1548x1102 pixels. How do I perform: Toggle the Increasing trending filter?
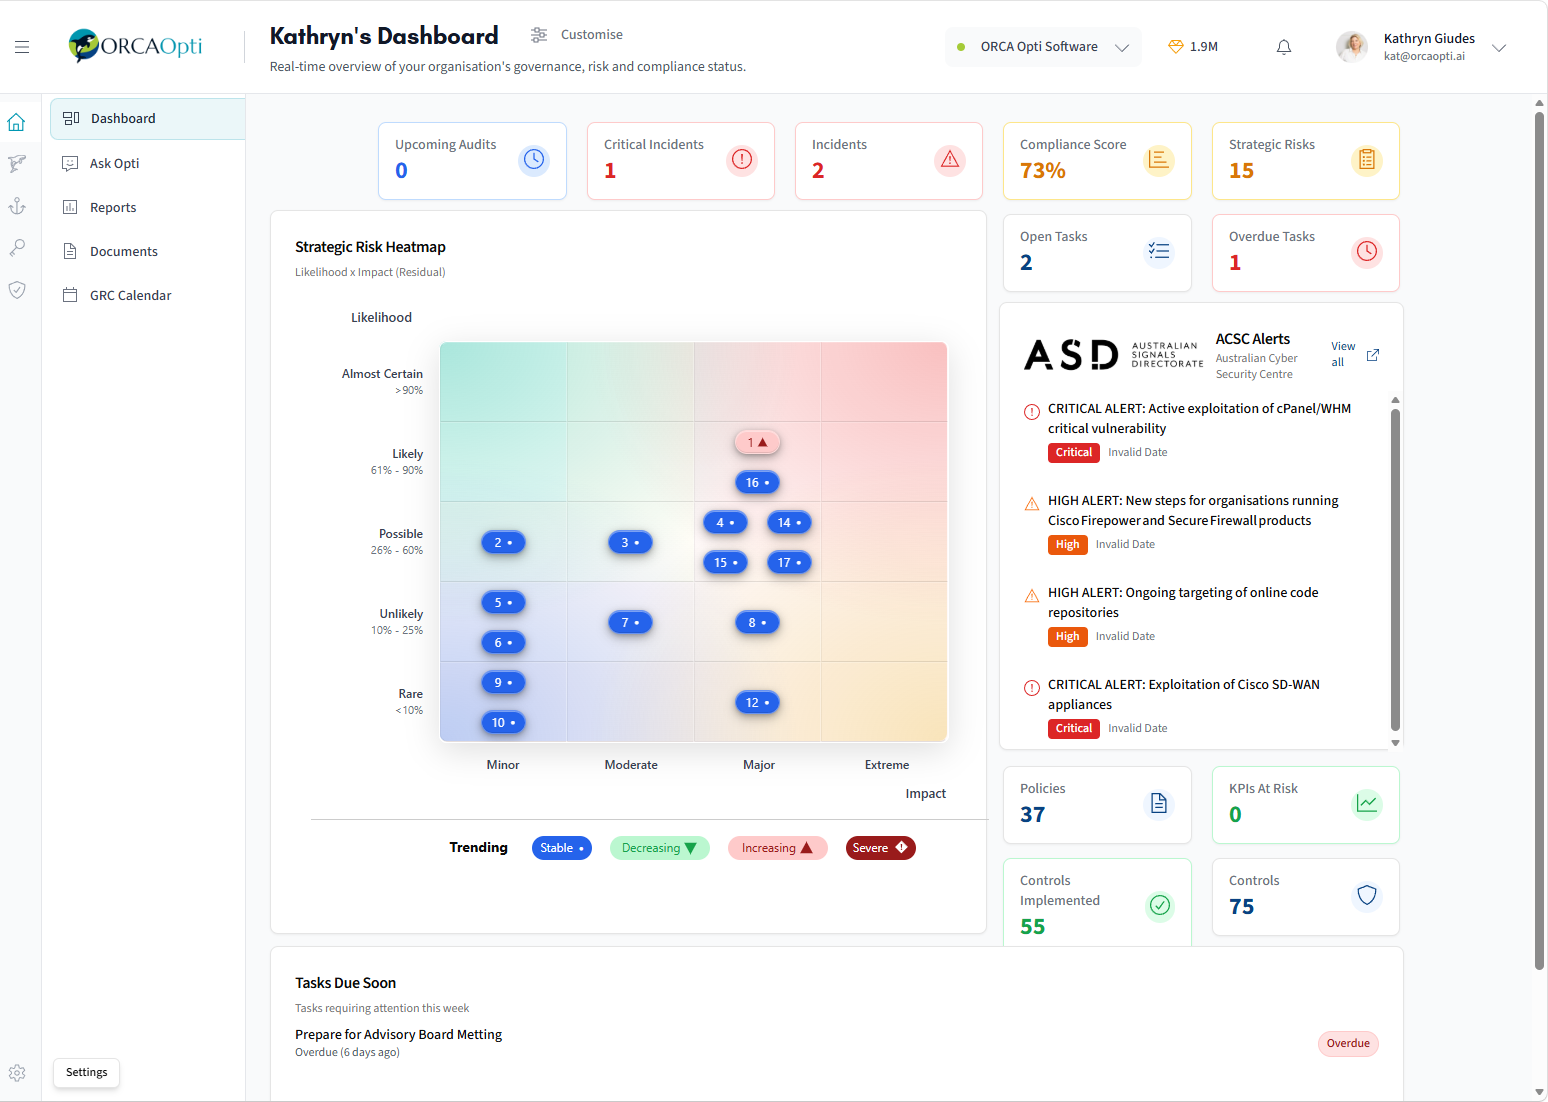tap(778, 848)
